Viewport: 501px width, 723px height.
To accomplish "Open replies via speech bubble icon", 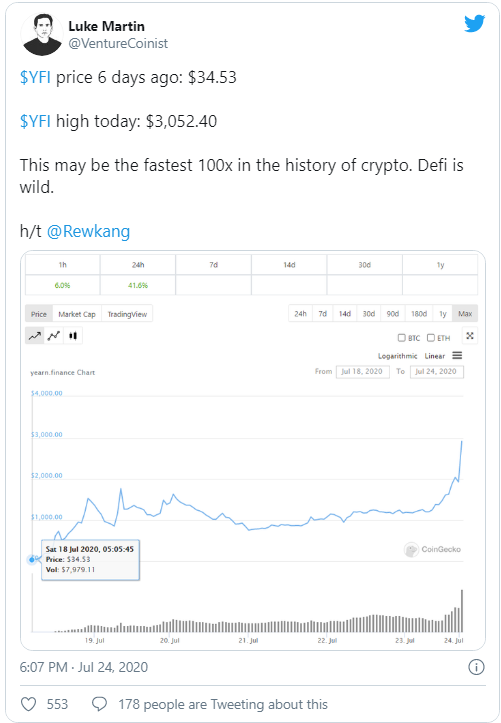I will pos(99,704).
